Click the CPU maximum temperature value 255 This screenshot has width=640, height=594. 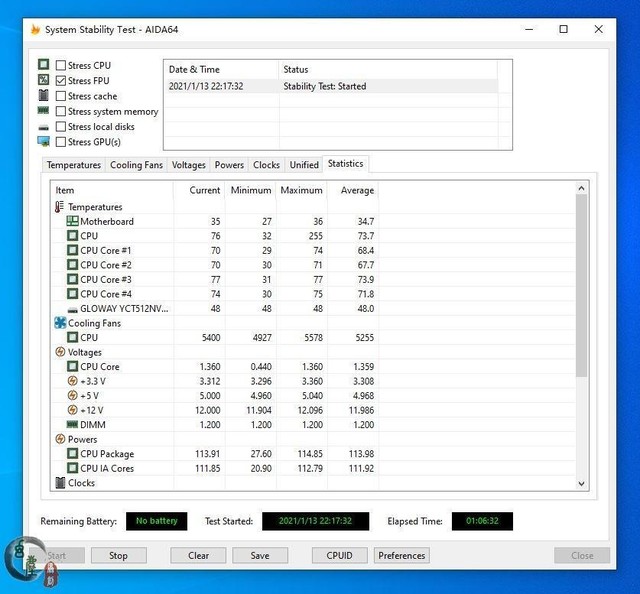pyautogui.click(x=315, y=236)
